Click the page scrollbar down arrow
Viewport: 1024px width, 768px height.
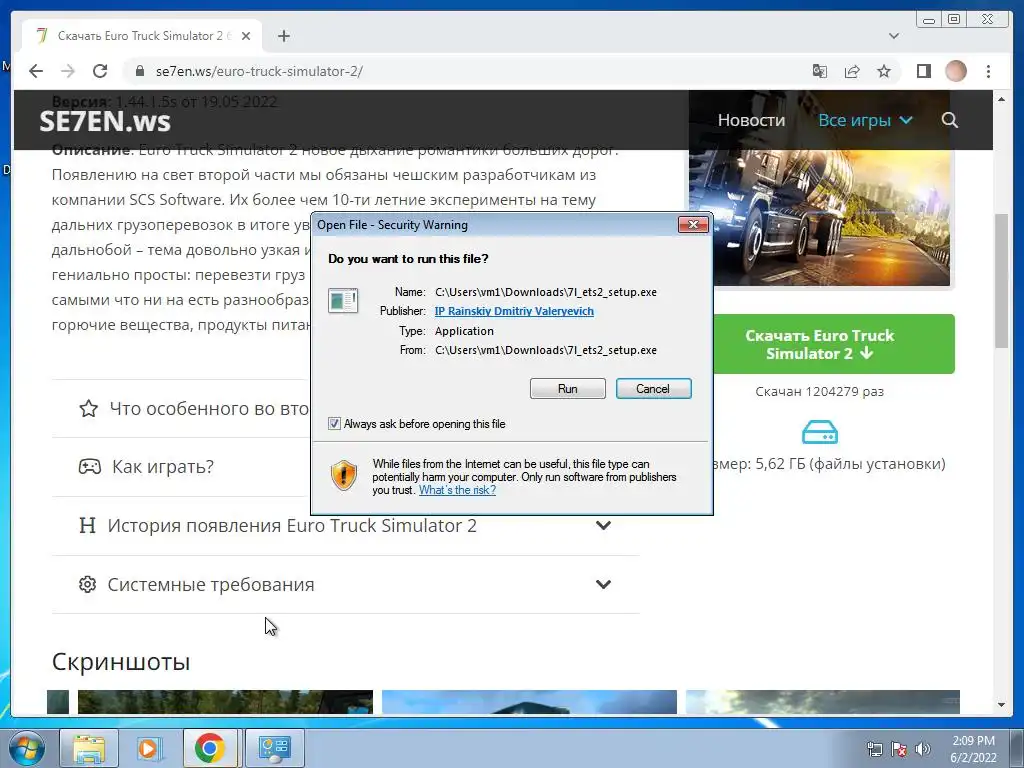[x=1002, y=705]
